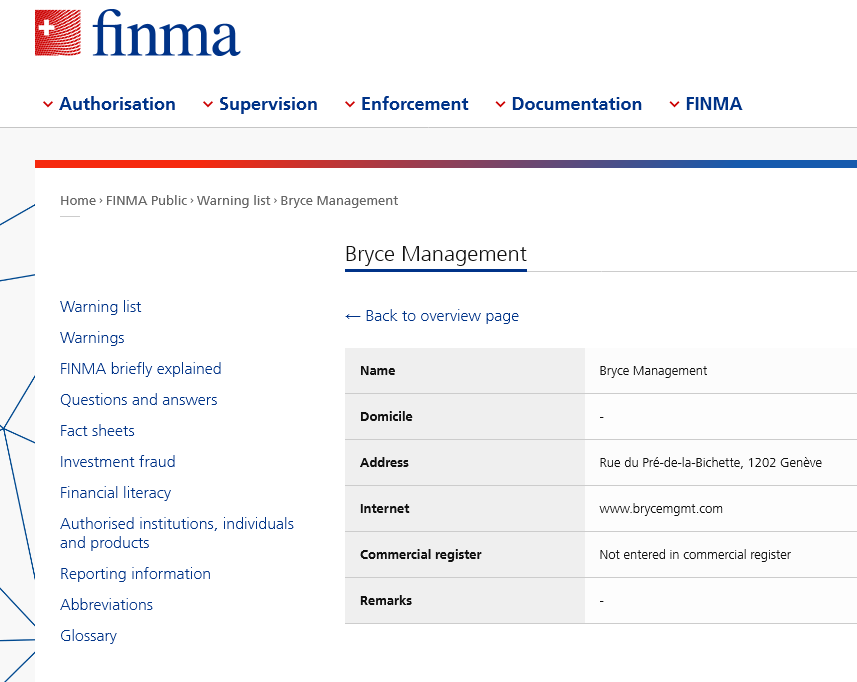
Task: Click the FINMA logo
Action: click(137, 33)
